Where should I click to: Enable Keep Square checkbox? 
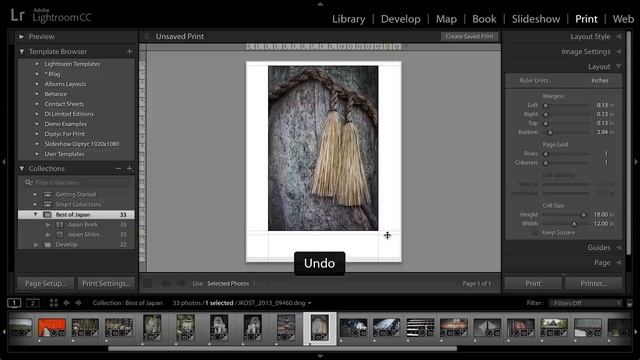pyautogui.click(x=536, y=233)
